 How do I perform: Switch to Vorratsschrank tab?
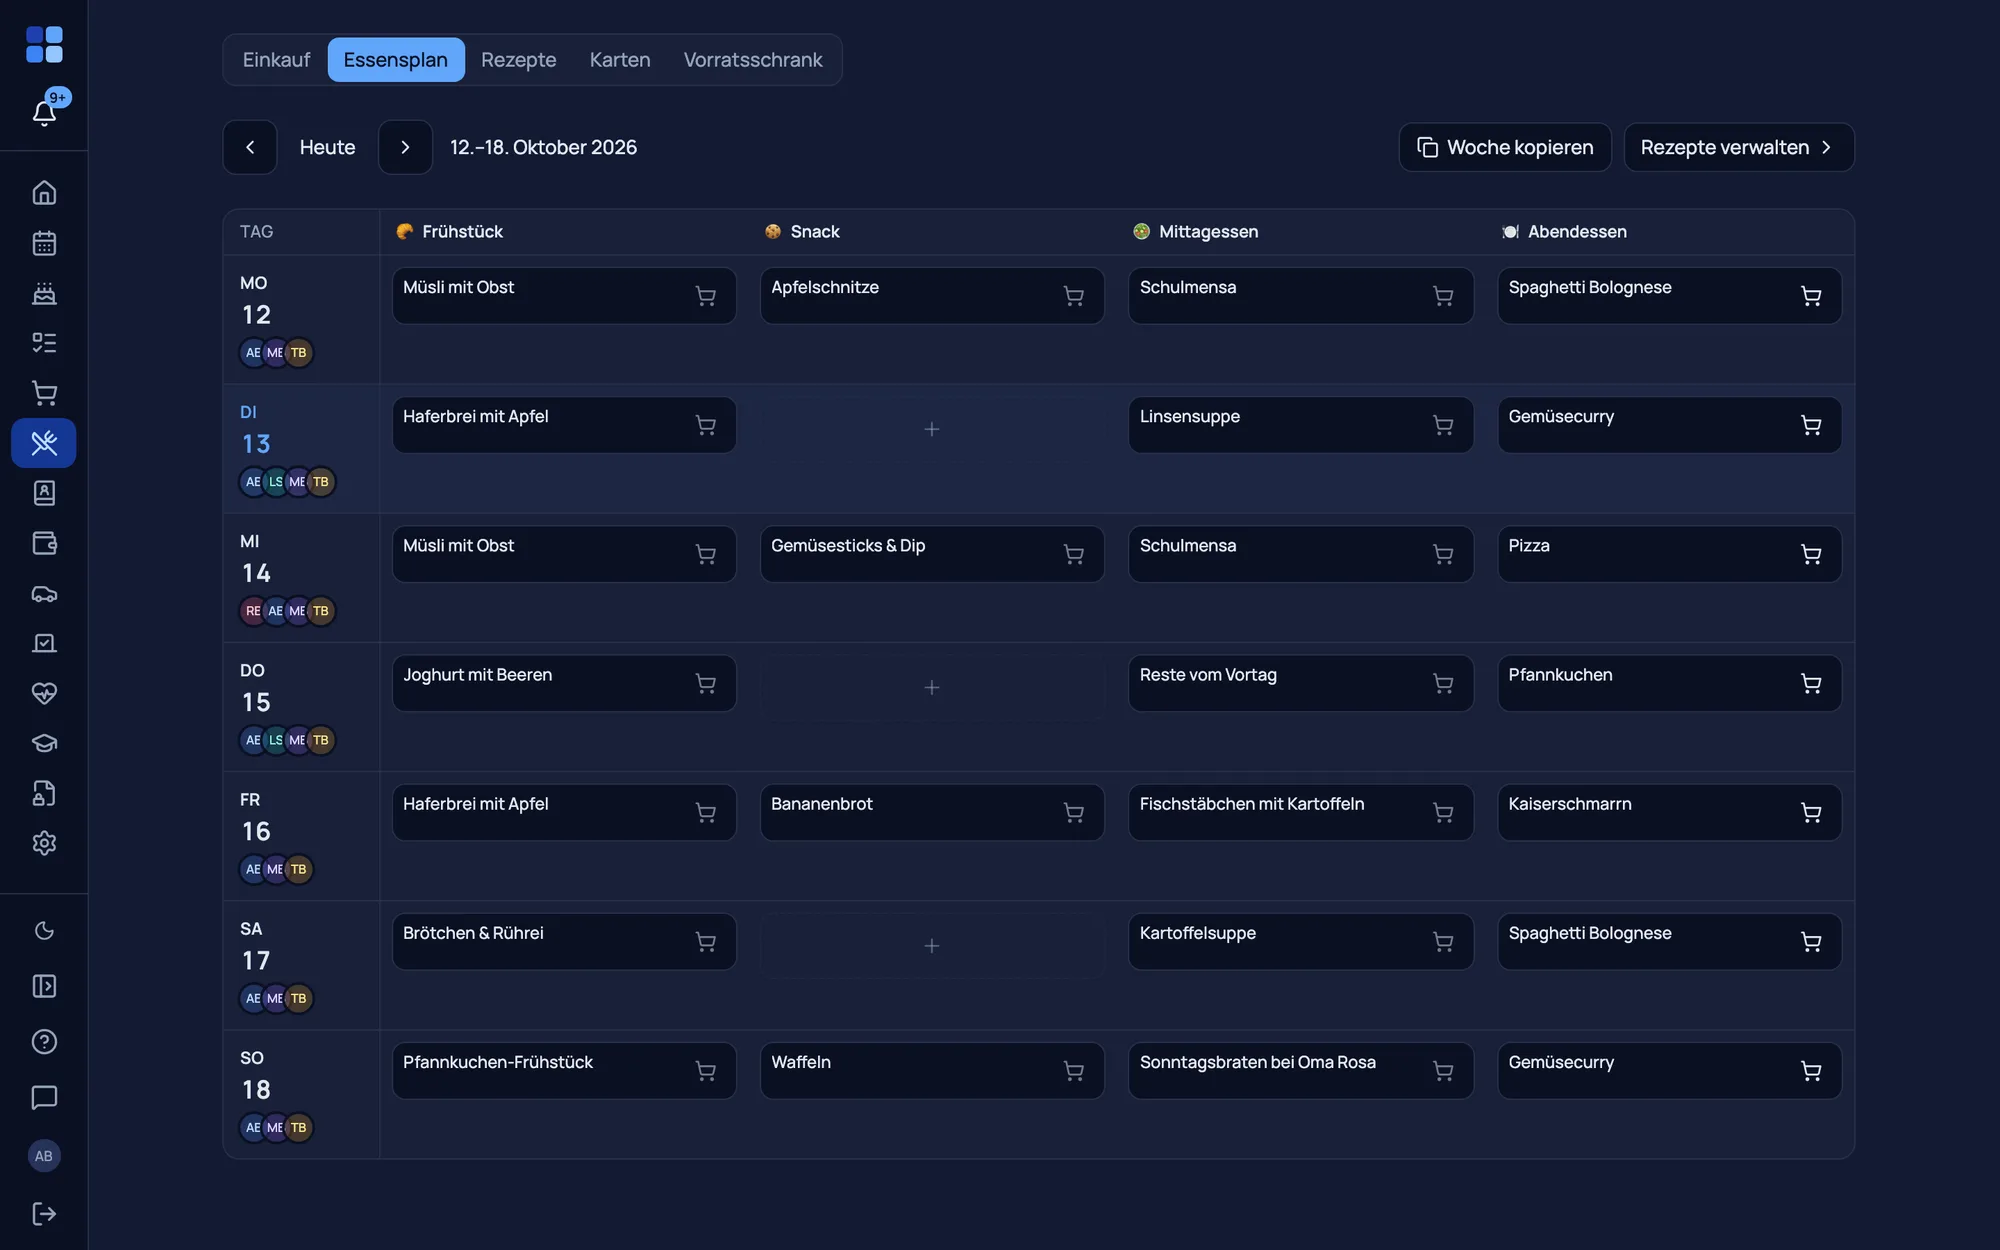click(x=753, y=60)
